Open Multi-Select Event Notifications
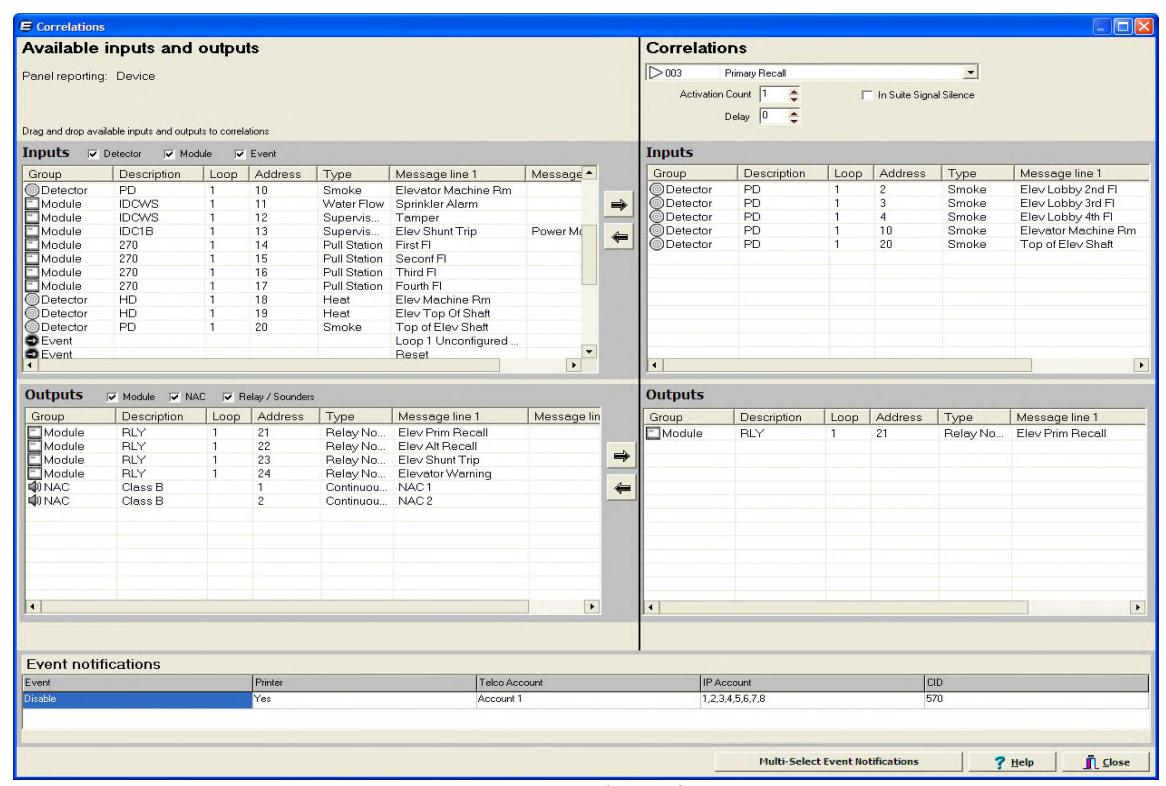Viewport: 1166px width, 786px height. click(x=839, y=761)
